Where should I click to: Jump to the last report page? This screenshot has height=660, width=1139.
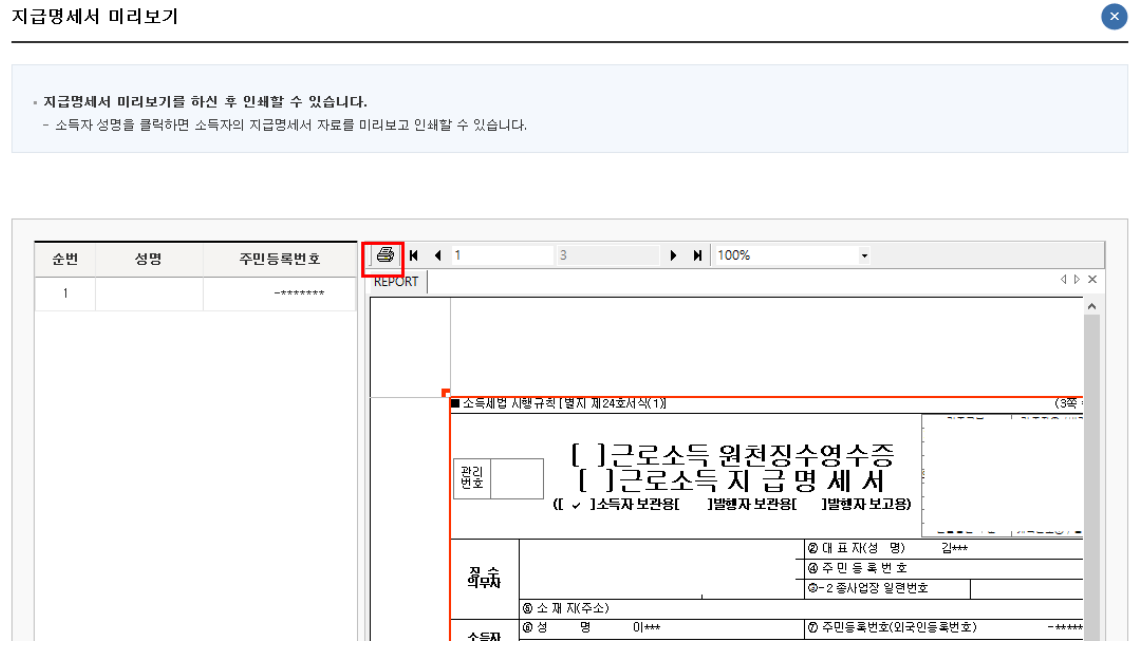(x=696, y=255)
